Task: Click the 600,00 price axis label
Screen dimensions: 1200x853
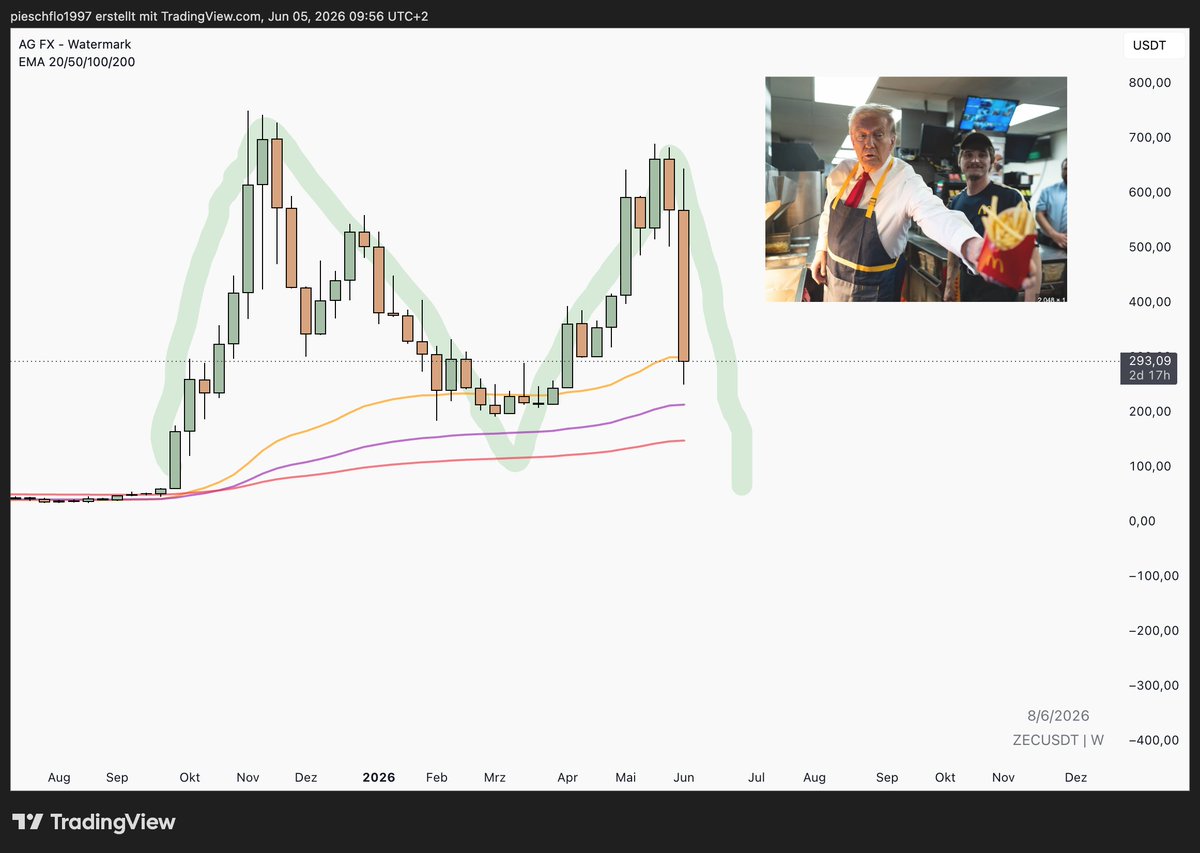Action: pos(1150,193)
